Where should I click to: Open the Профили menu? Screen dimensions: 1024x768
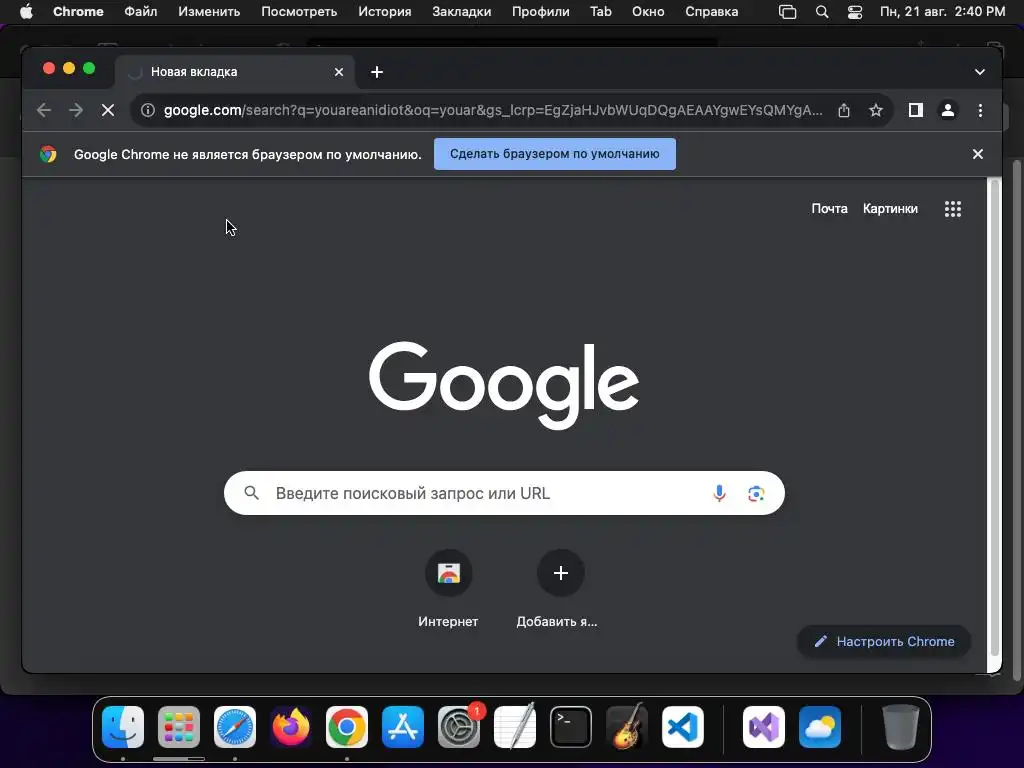click(x=541, y=12)
